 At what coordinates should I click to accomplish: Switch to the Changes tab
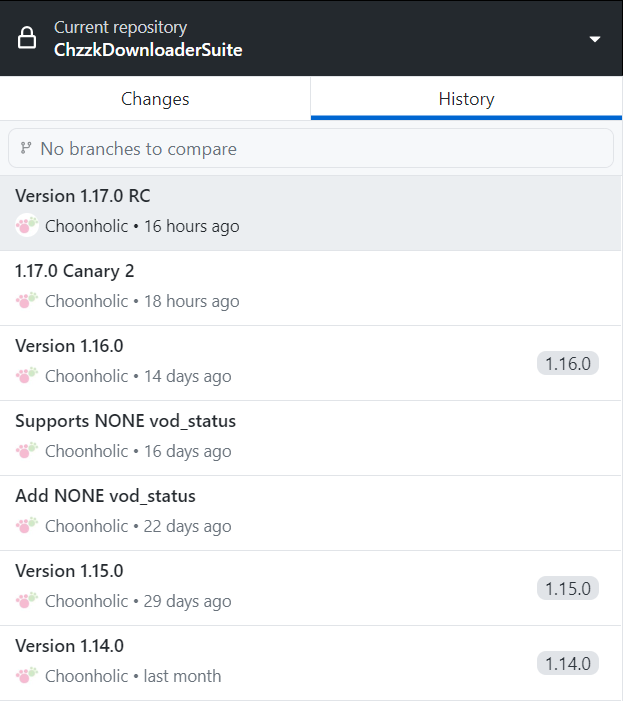click(155, 99)
